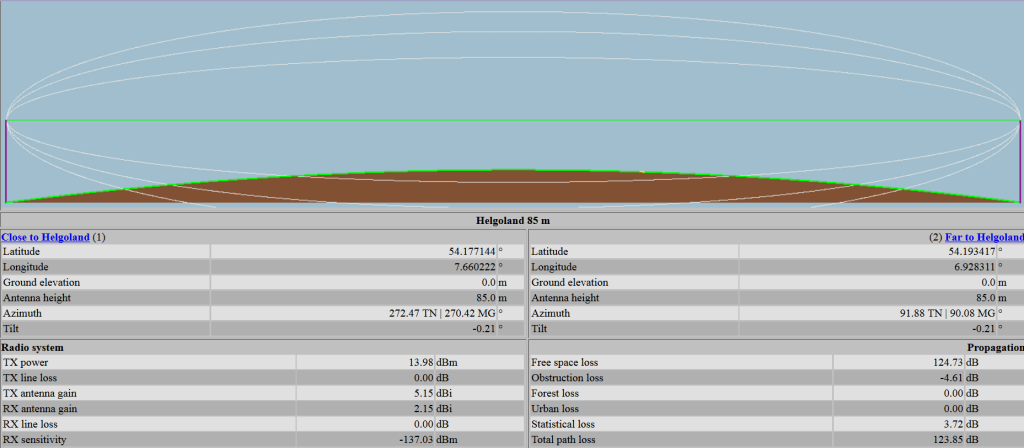The width and height of the screenshot is (1024, 448).
Task: Select longitude value 7.660222
Action: 472,267
